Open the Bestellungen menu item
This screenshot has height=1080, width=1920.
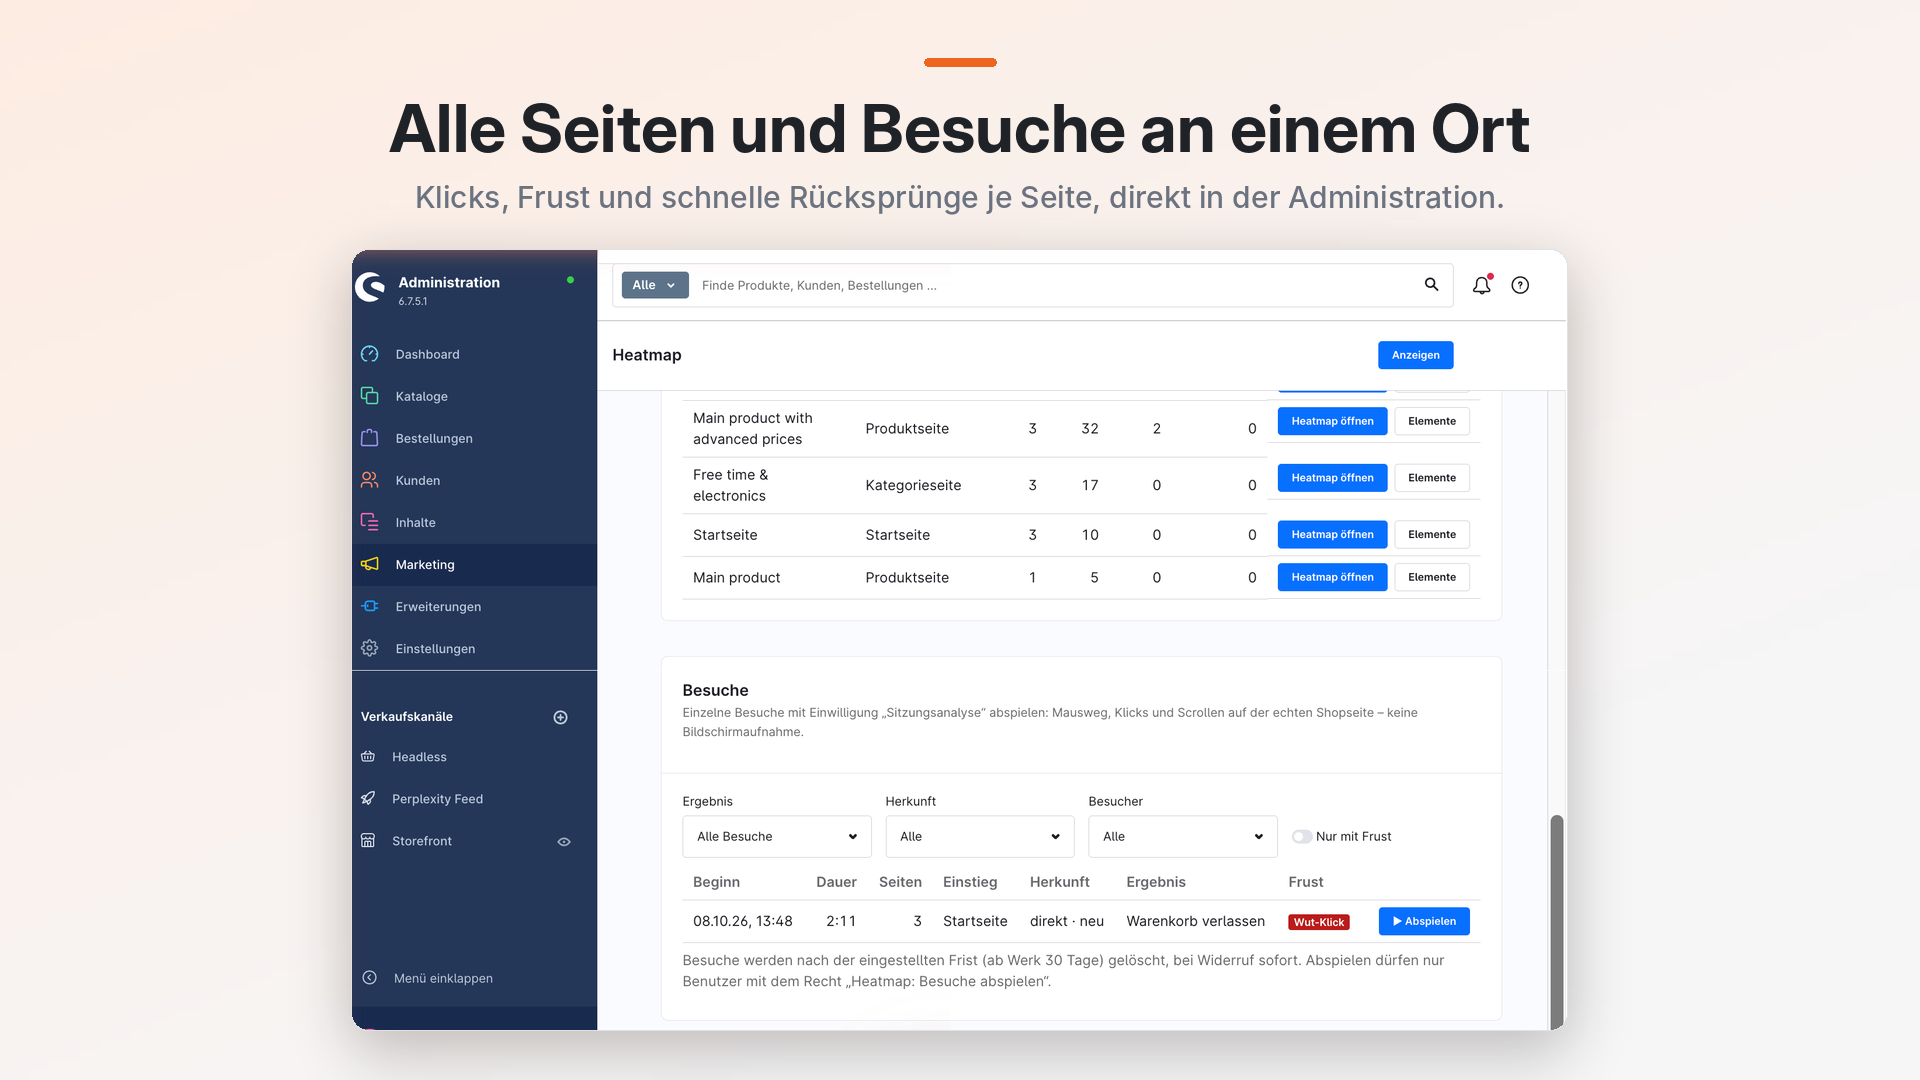pyautogui.click(x=474, y=438)
